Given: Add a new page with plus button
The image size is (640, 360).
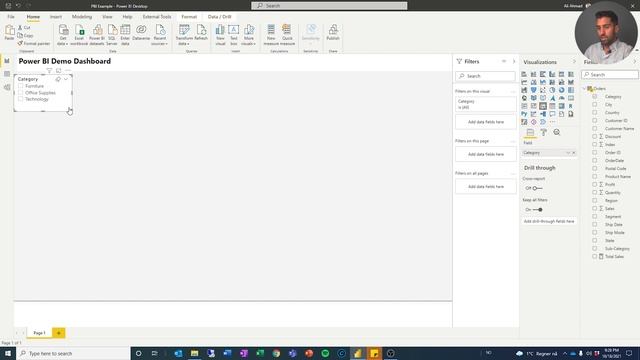Looking at the screenshot, I should click(59, 333).
